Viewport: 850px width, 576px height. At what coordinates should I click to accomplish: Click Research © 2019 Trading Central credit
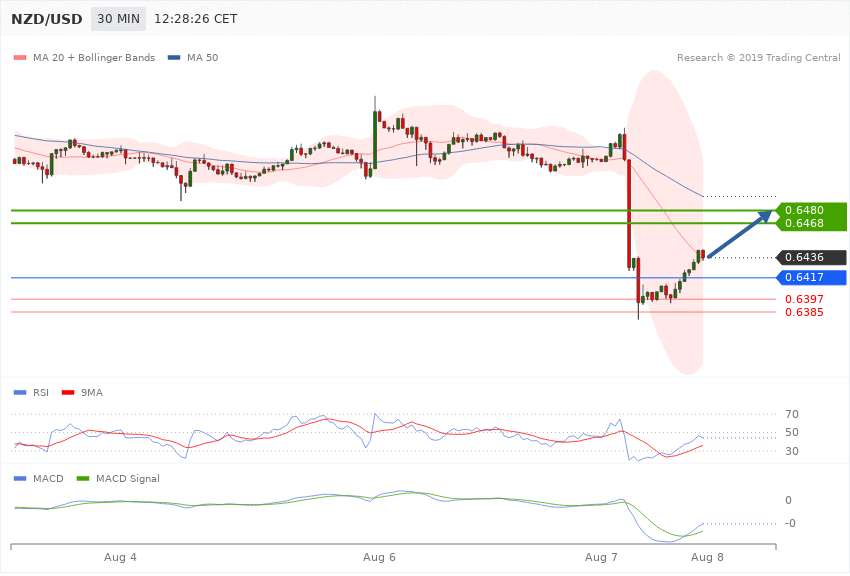coord(758,57)
